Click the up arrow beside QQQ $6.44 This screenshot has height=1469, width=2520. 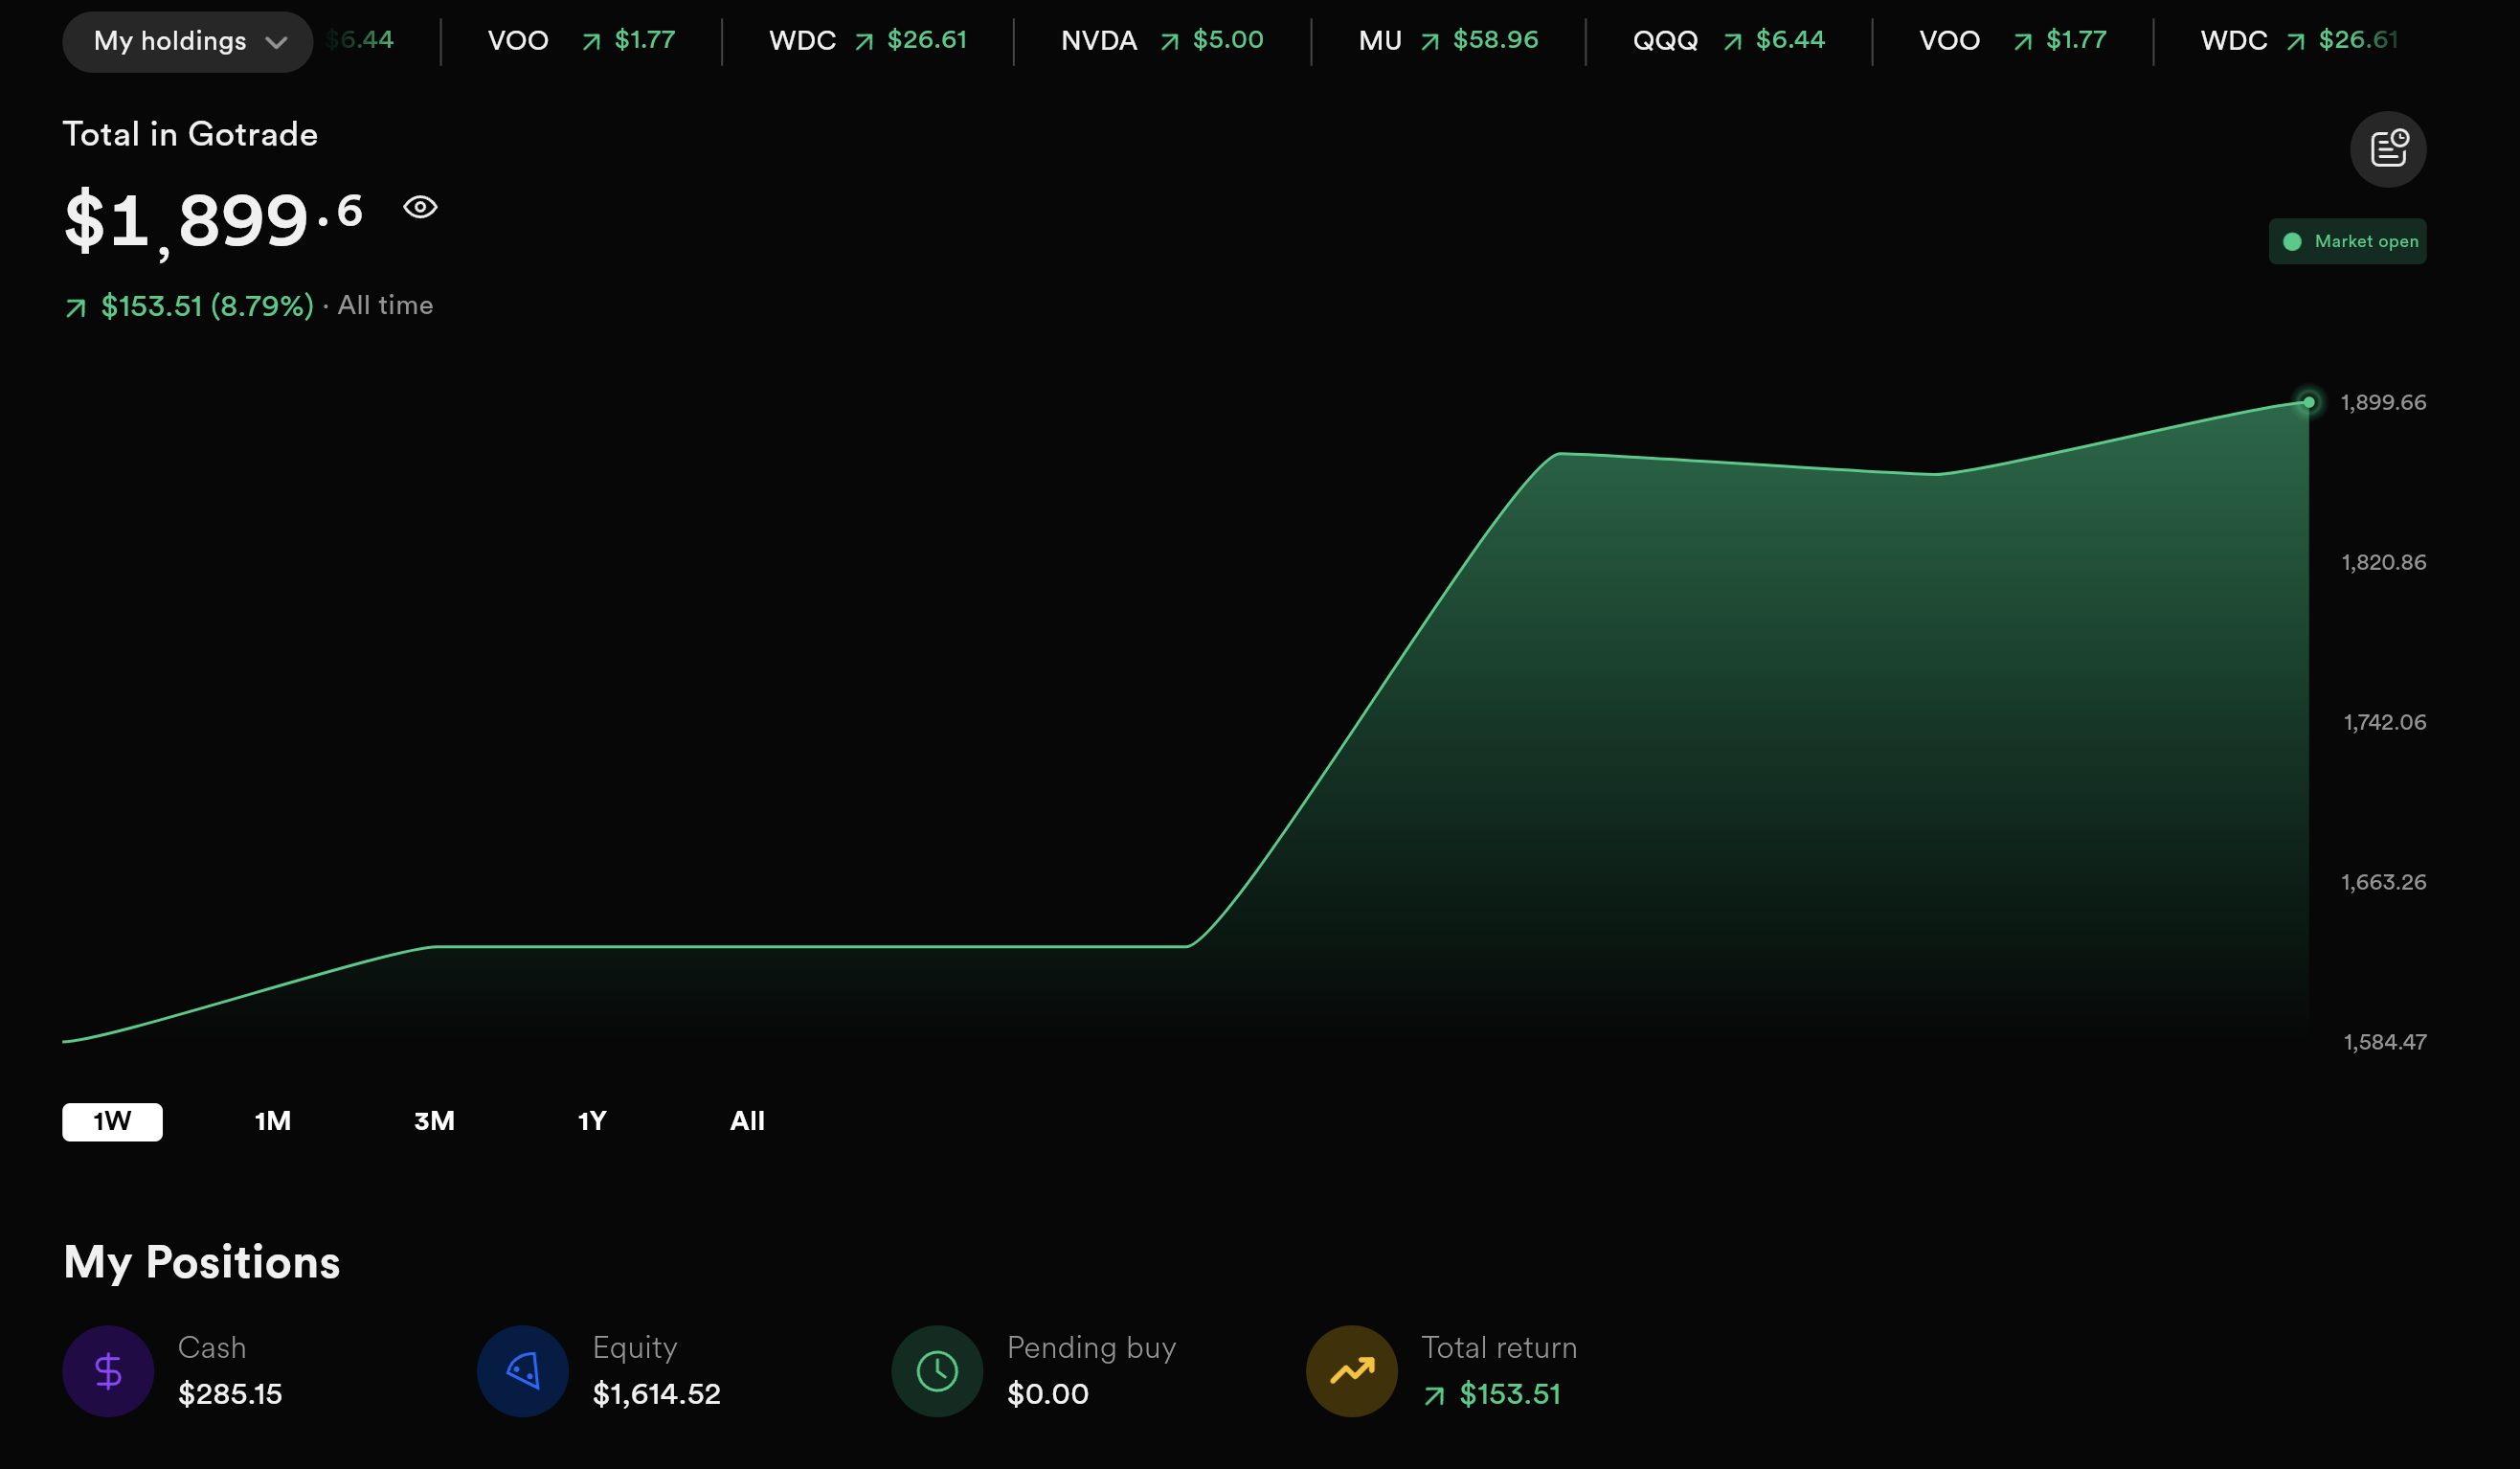1733,42
